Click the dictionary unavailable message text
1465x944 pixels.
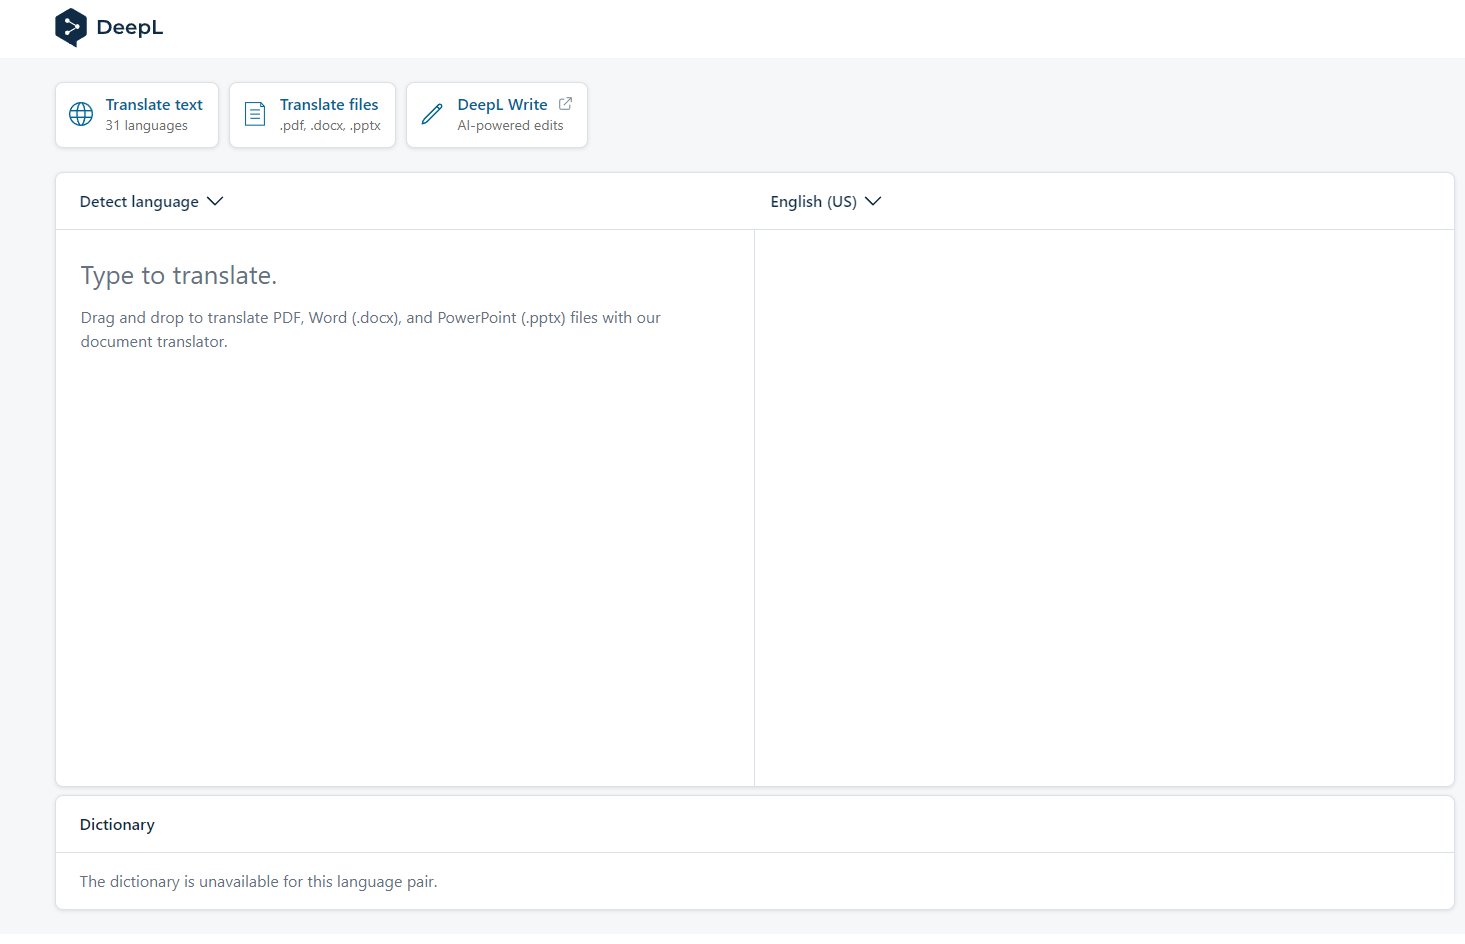[x=259, y=882]
